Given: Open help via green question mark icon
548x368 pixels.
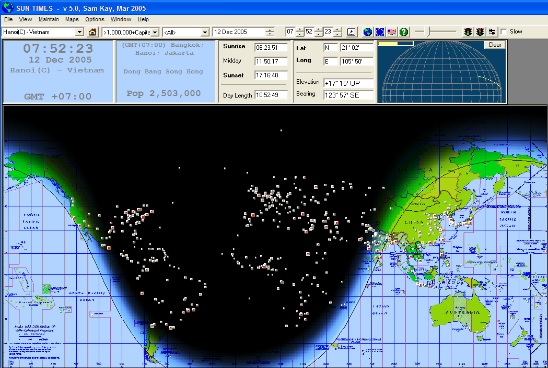Looking at the screenshot, I should pos(404,32).
